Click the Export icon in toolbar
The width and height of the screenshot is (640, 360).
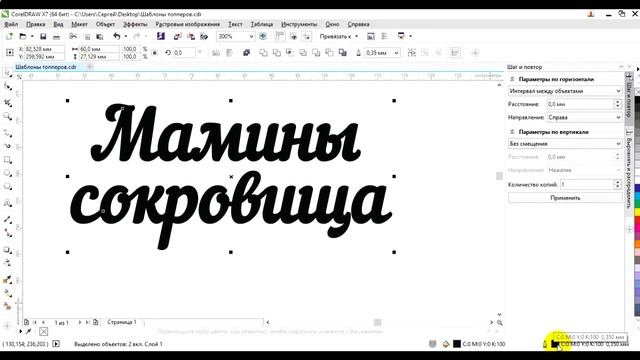(191, 36)
